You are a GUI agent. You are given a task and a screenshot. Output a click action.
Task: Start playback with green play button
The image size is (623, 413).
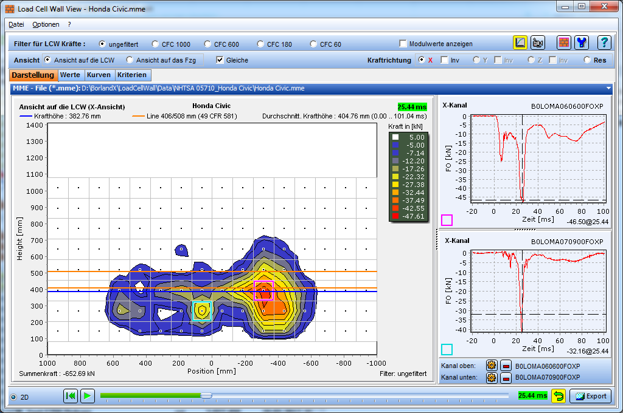(x=87, y=396)
